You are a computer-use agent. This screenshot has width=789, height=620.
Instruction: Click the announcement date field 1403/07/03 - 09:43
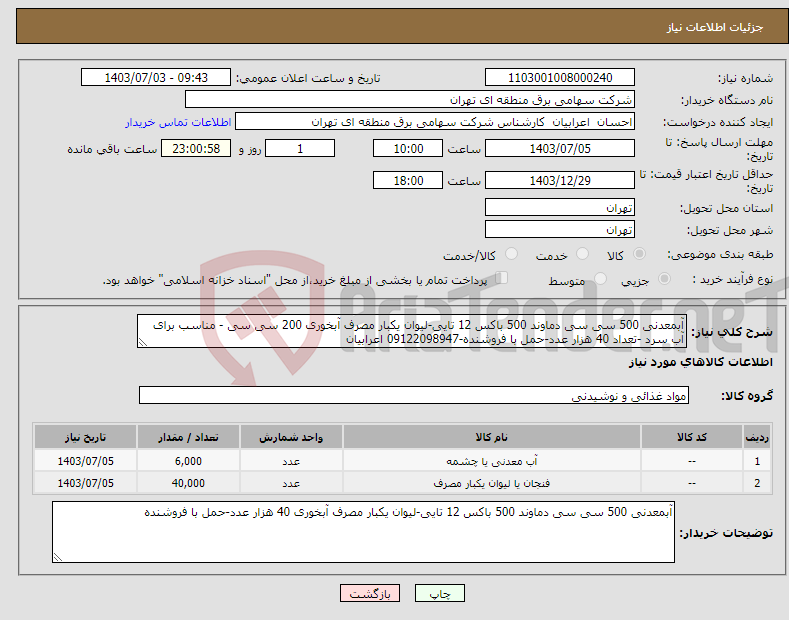point(156,78)
